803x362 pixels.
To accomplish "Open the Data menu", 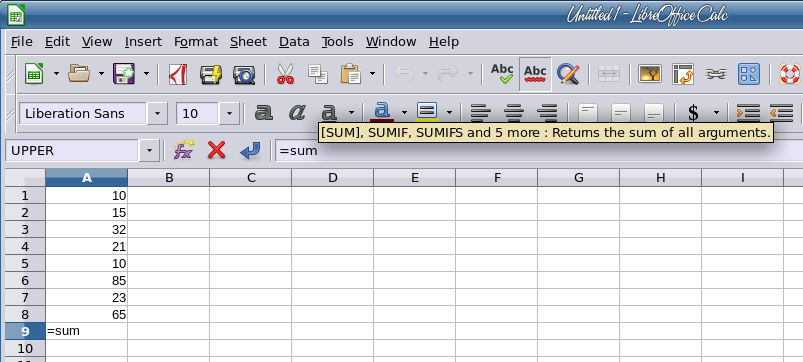I will coord(294,41).
